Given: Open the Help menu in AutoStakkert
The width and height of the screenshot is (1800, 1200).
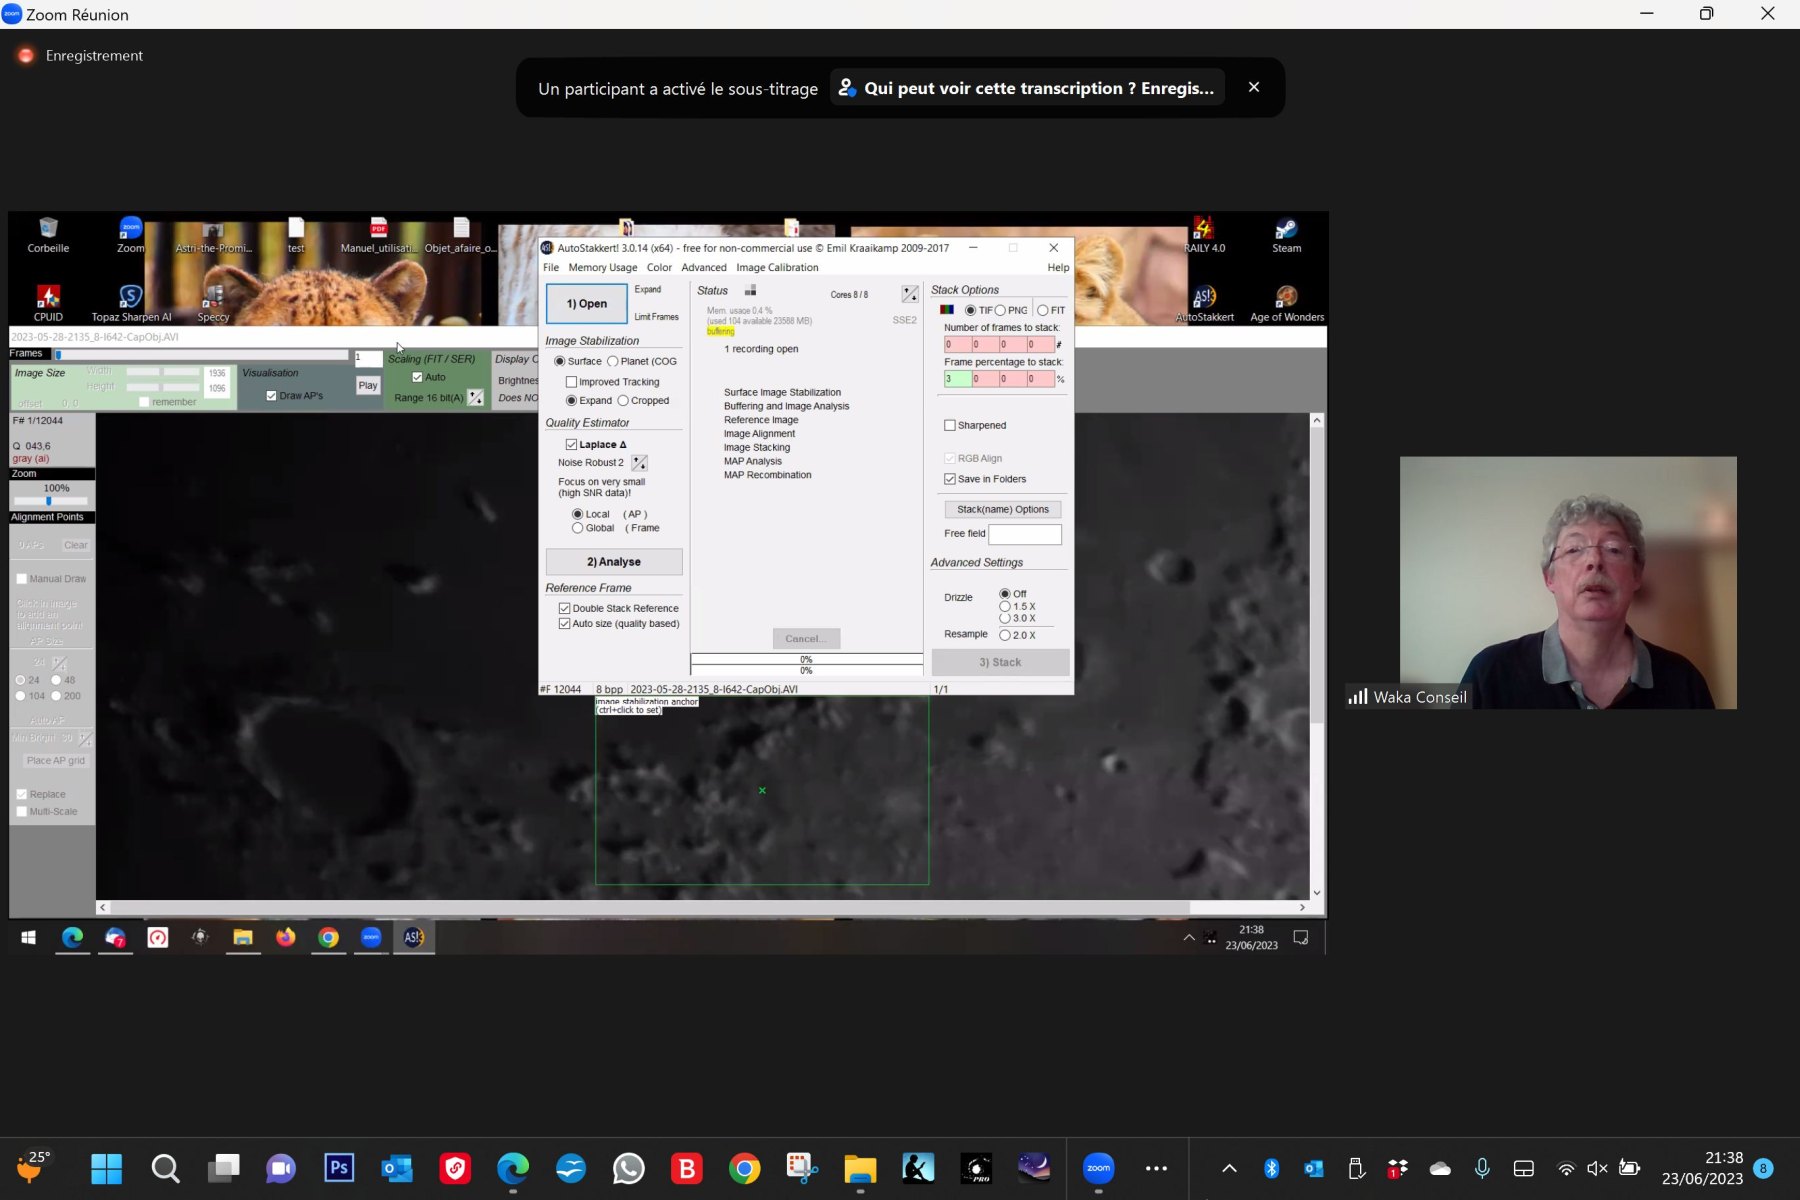Looking at the screenshot, I should pyautogui.click(x=1058, y=268).
